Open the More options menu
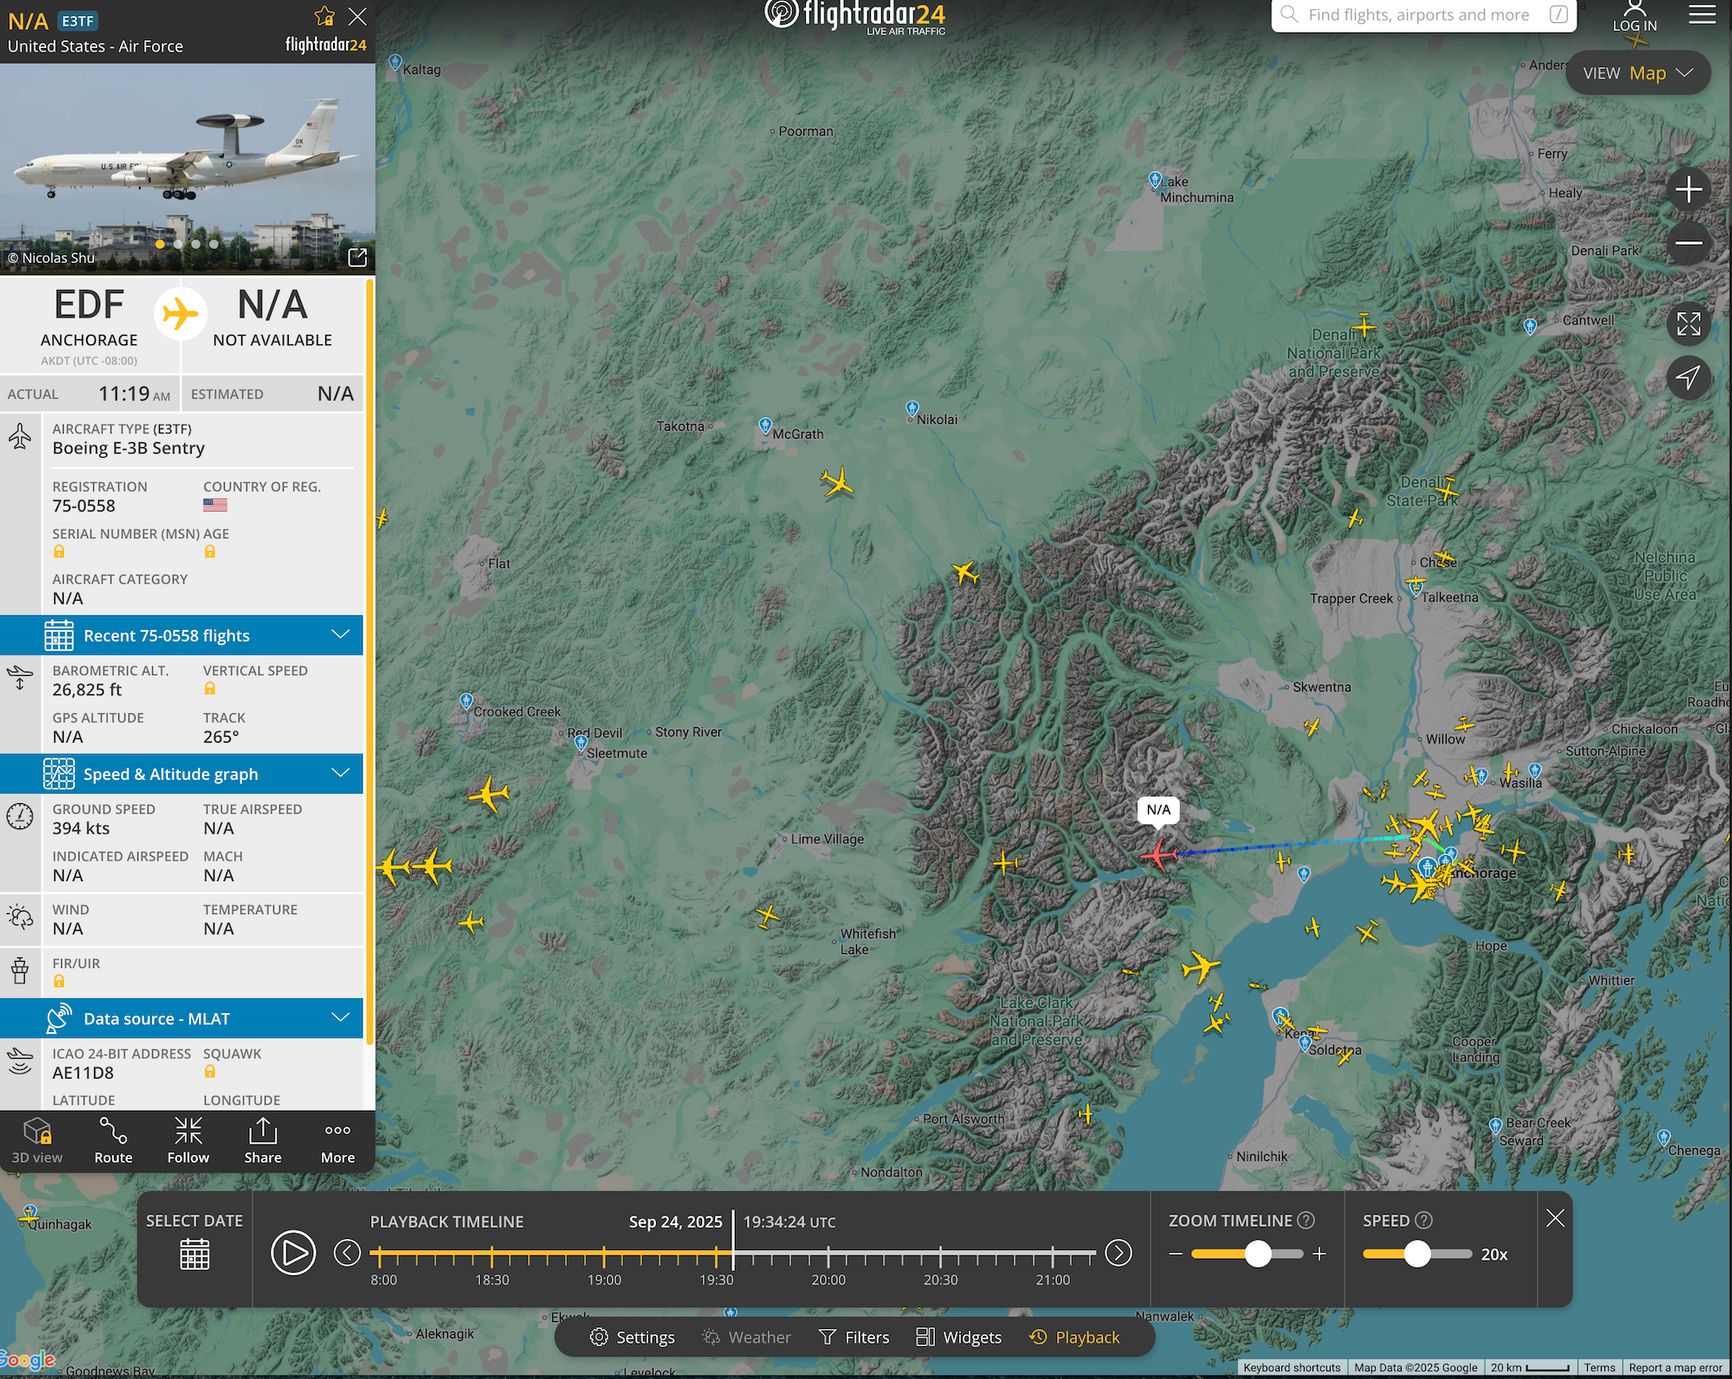Image resolution: width=1732 pixels, height=1379 pixels. coord(337,1141)
